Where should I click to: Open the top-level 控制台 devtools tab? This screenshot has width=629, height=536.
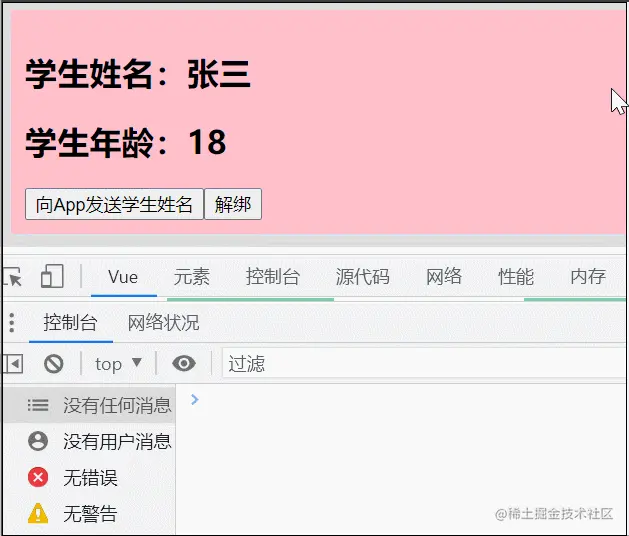pyautogui.click(x=273, y=277)
